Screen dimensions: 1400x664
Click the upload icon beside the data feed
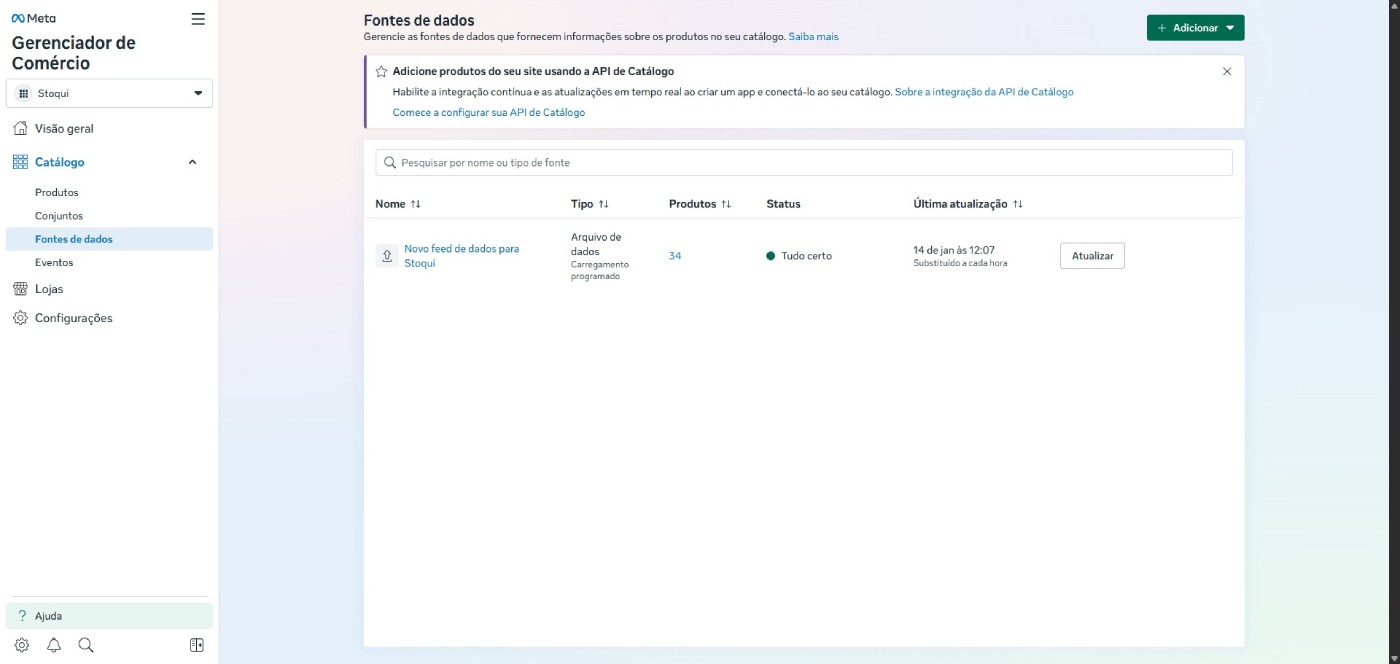[387, 256]
